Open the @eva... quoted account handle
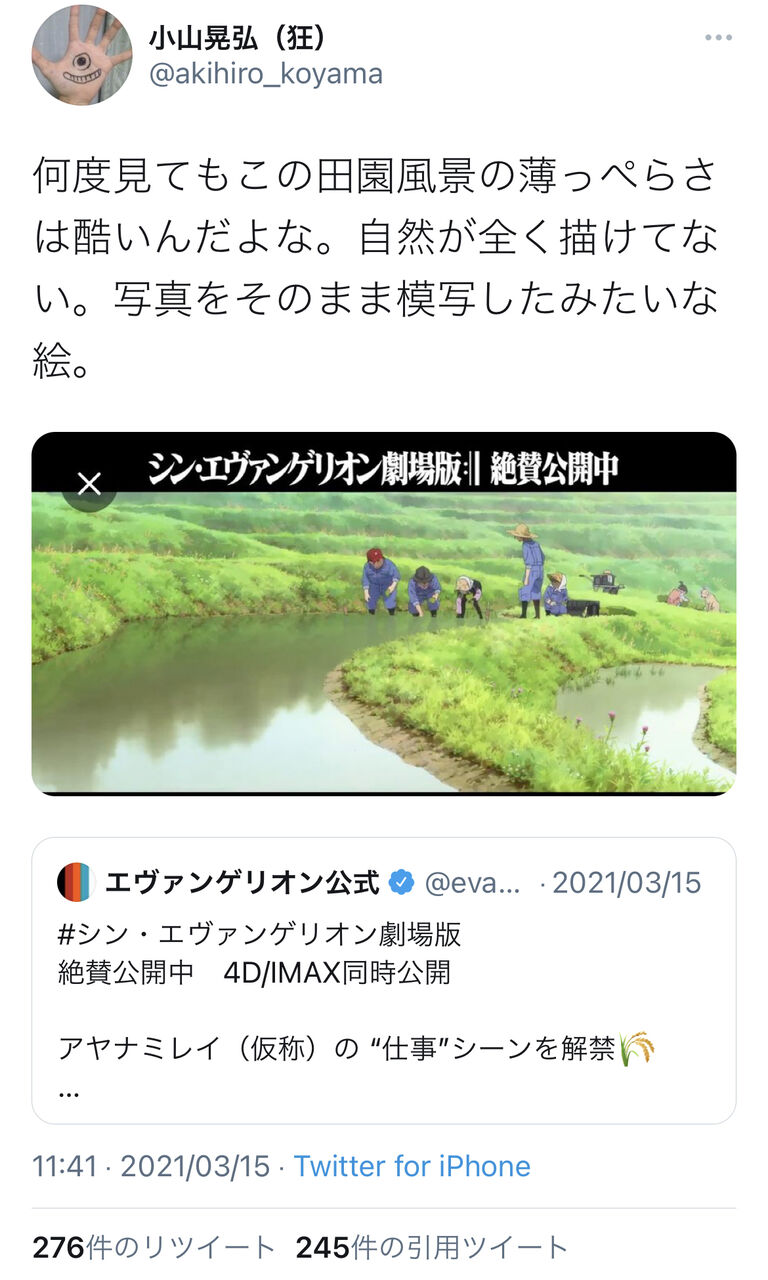 point(473,883)
